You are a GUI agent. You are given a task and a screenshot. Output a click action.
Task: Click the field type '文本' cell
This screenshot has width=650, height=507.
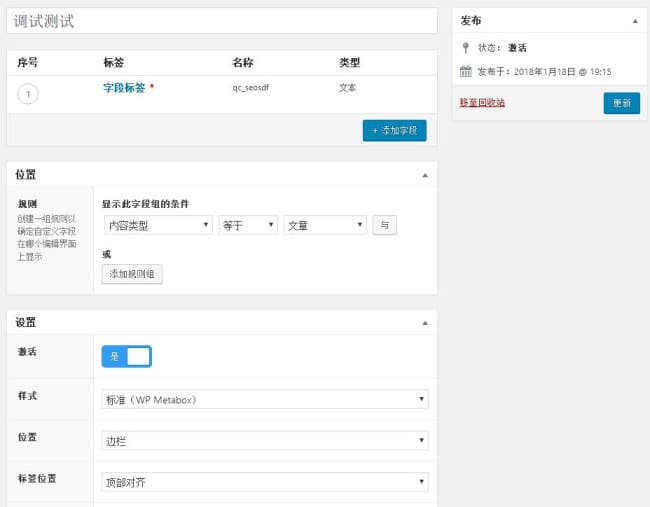pos(347,87)
